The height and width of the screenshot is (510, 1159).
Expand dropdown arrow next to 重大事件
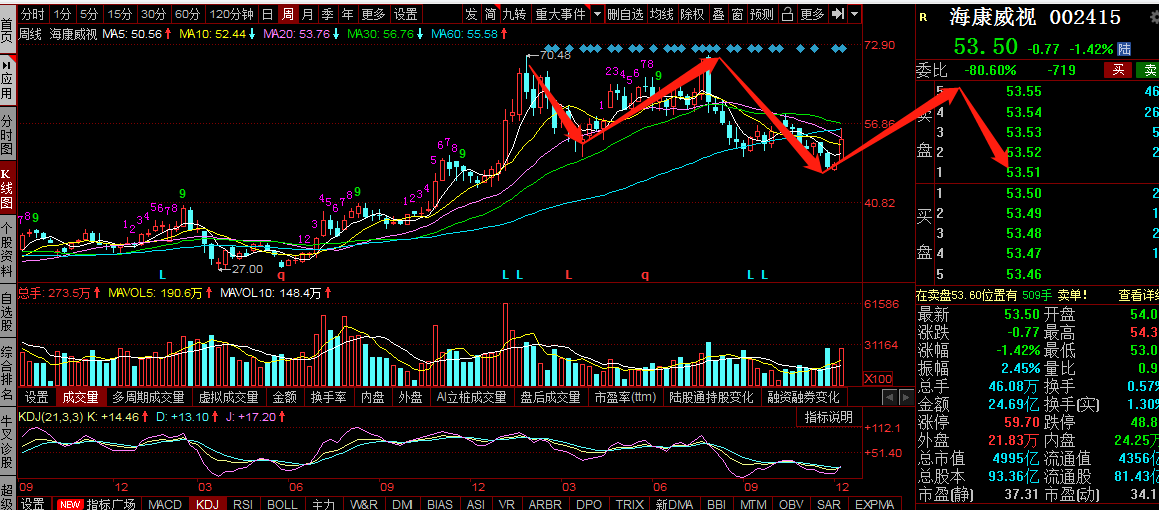(597, 13)
